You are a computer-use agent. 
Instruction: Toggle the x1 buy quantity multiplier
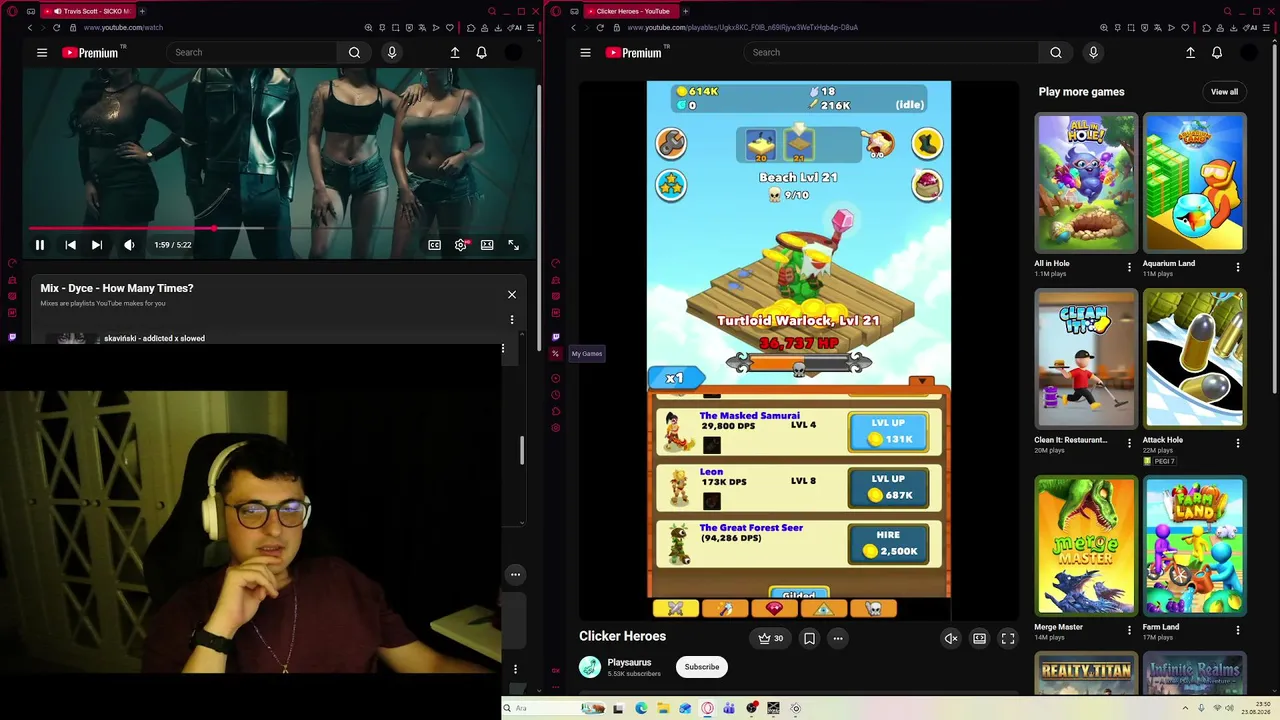coord(675,378)
